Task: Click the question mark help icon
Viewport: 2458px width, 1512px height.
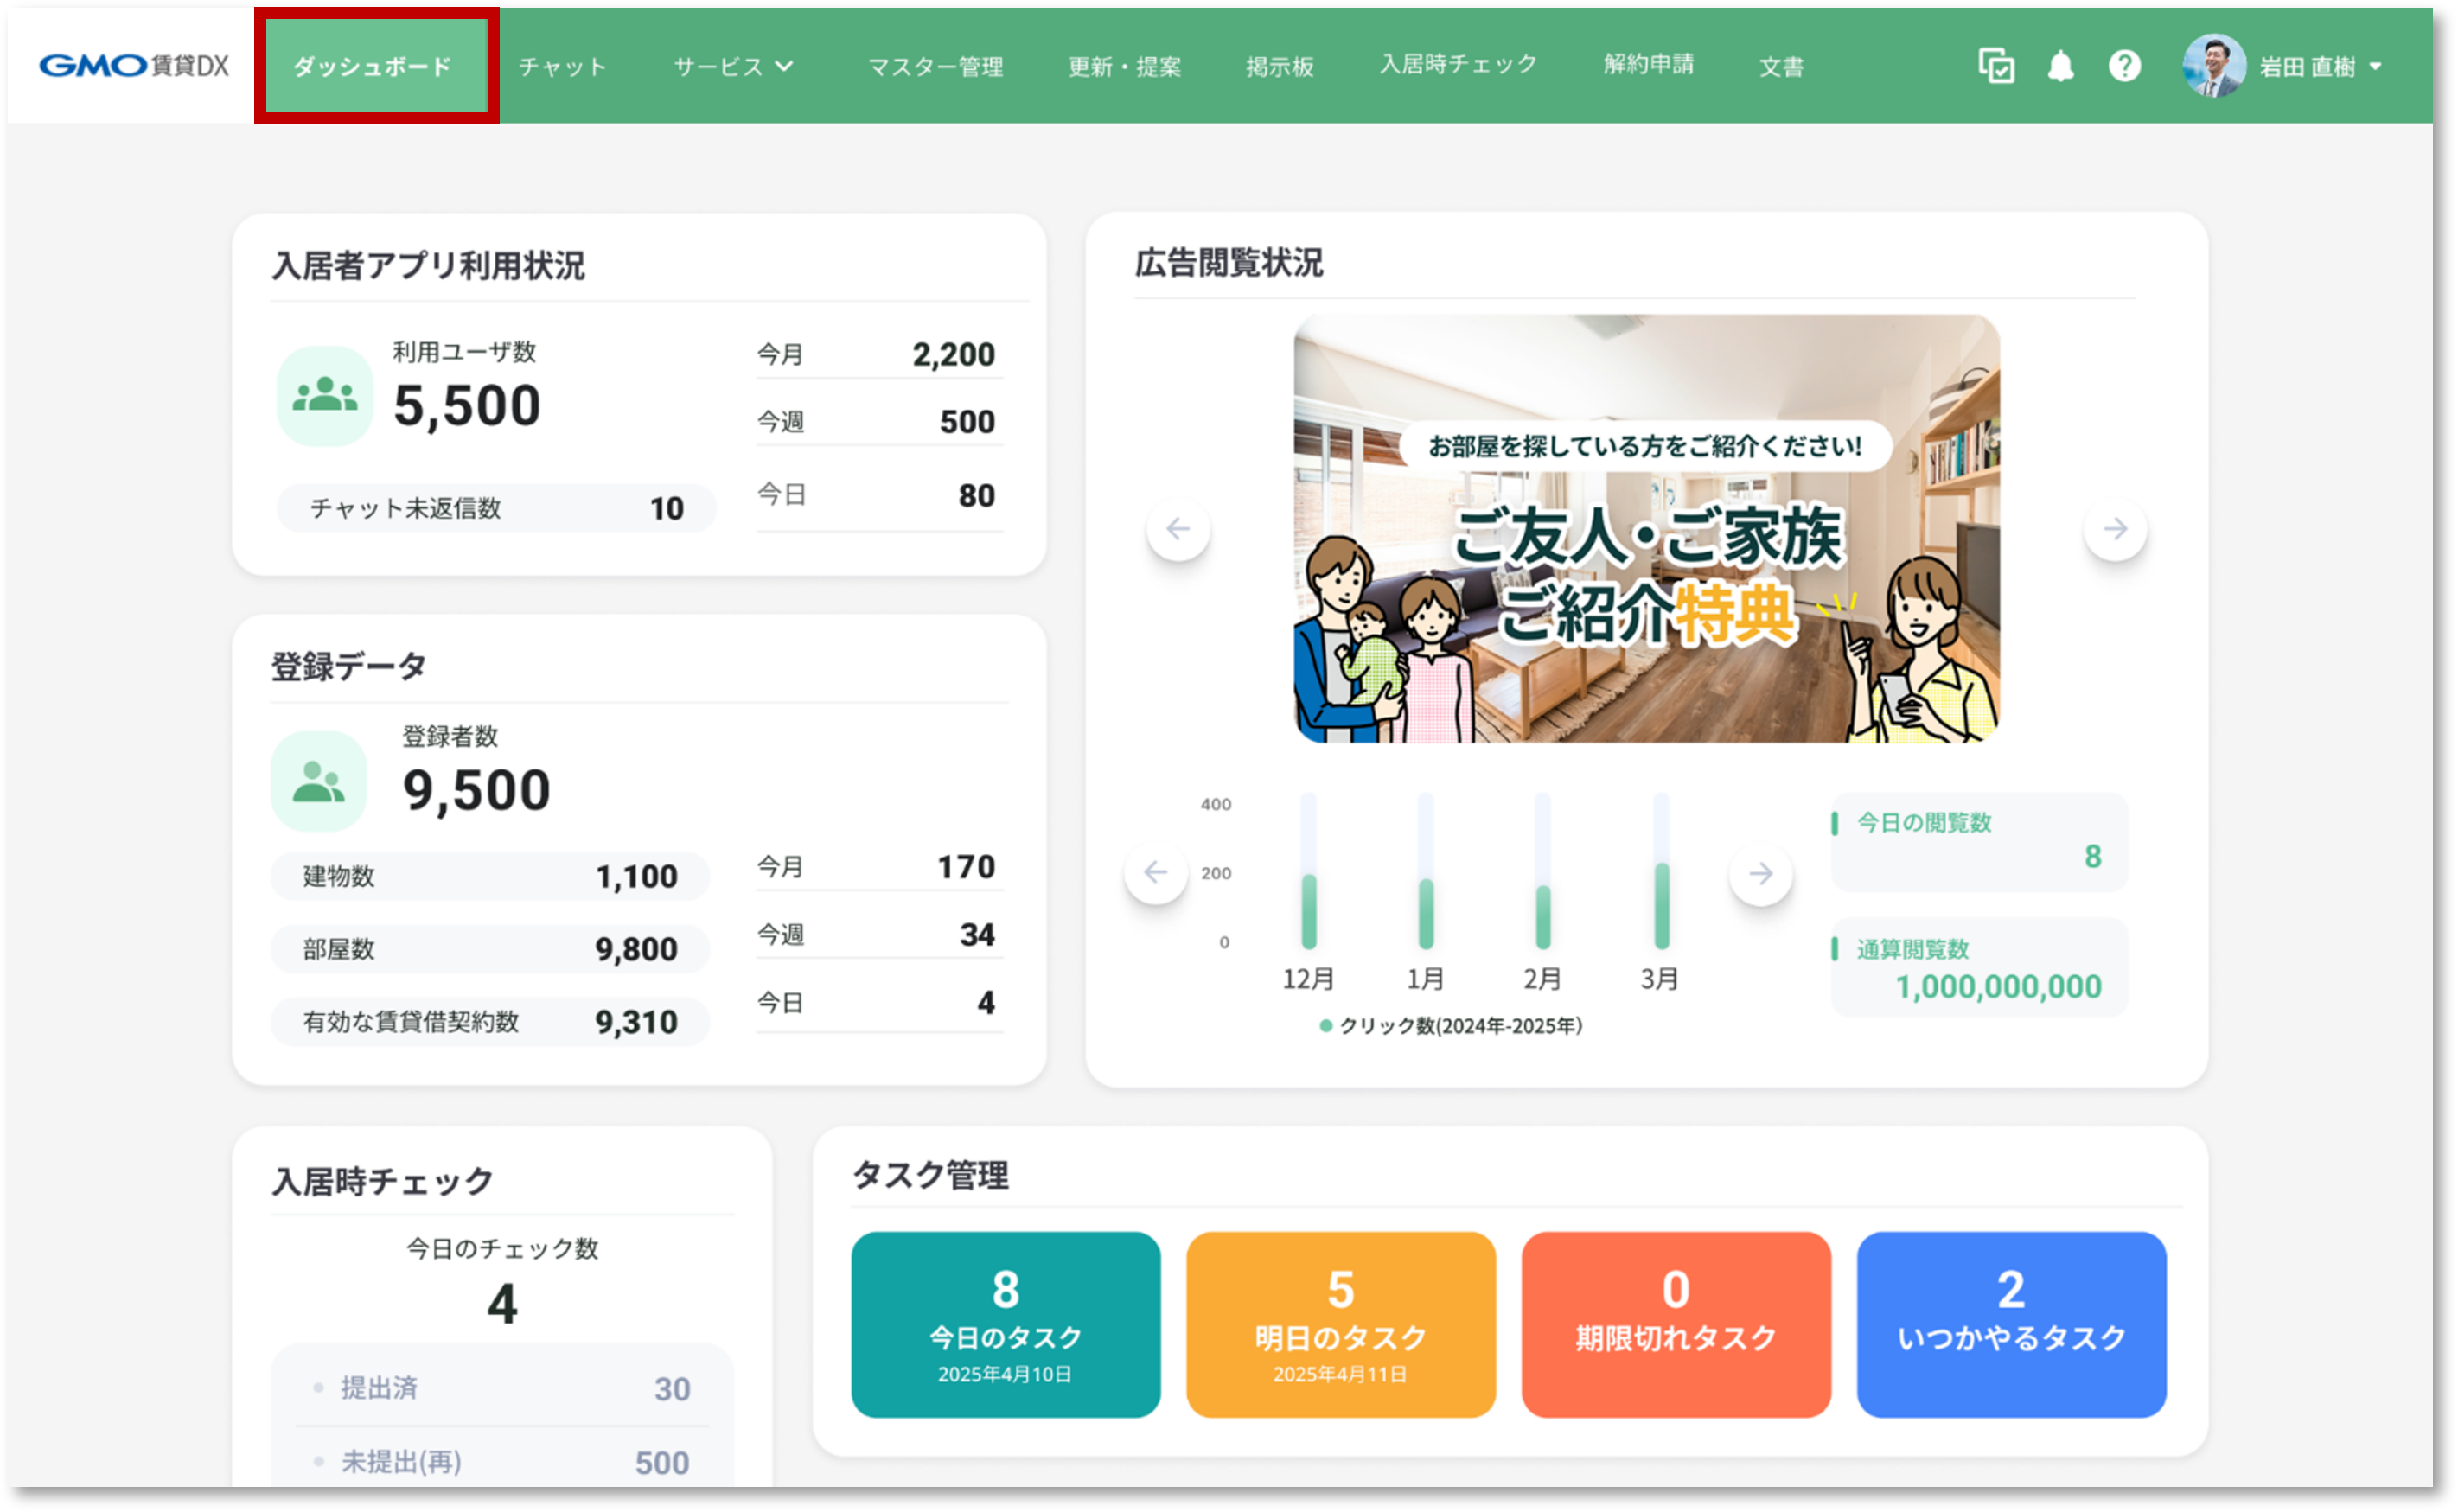Action: [x=2126, y=65]
